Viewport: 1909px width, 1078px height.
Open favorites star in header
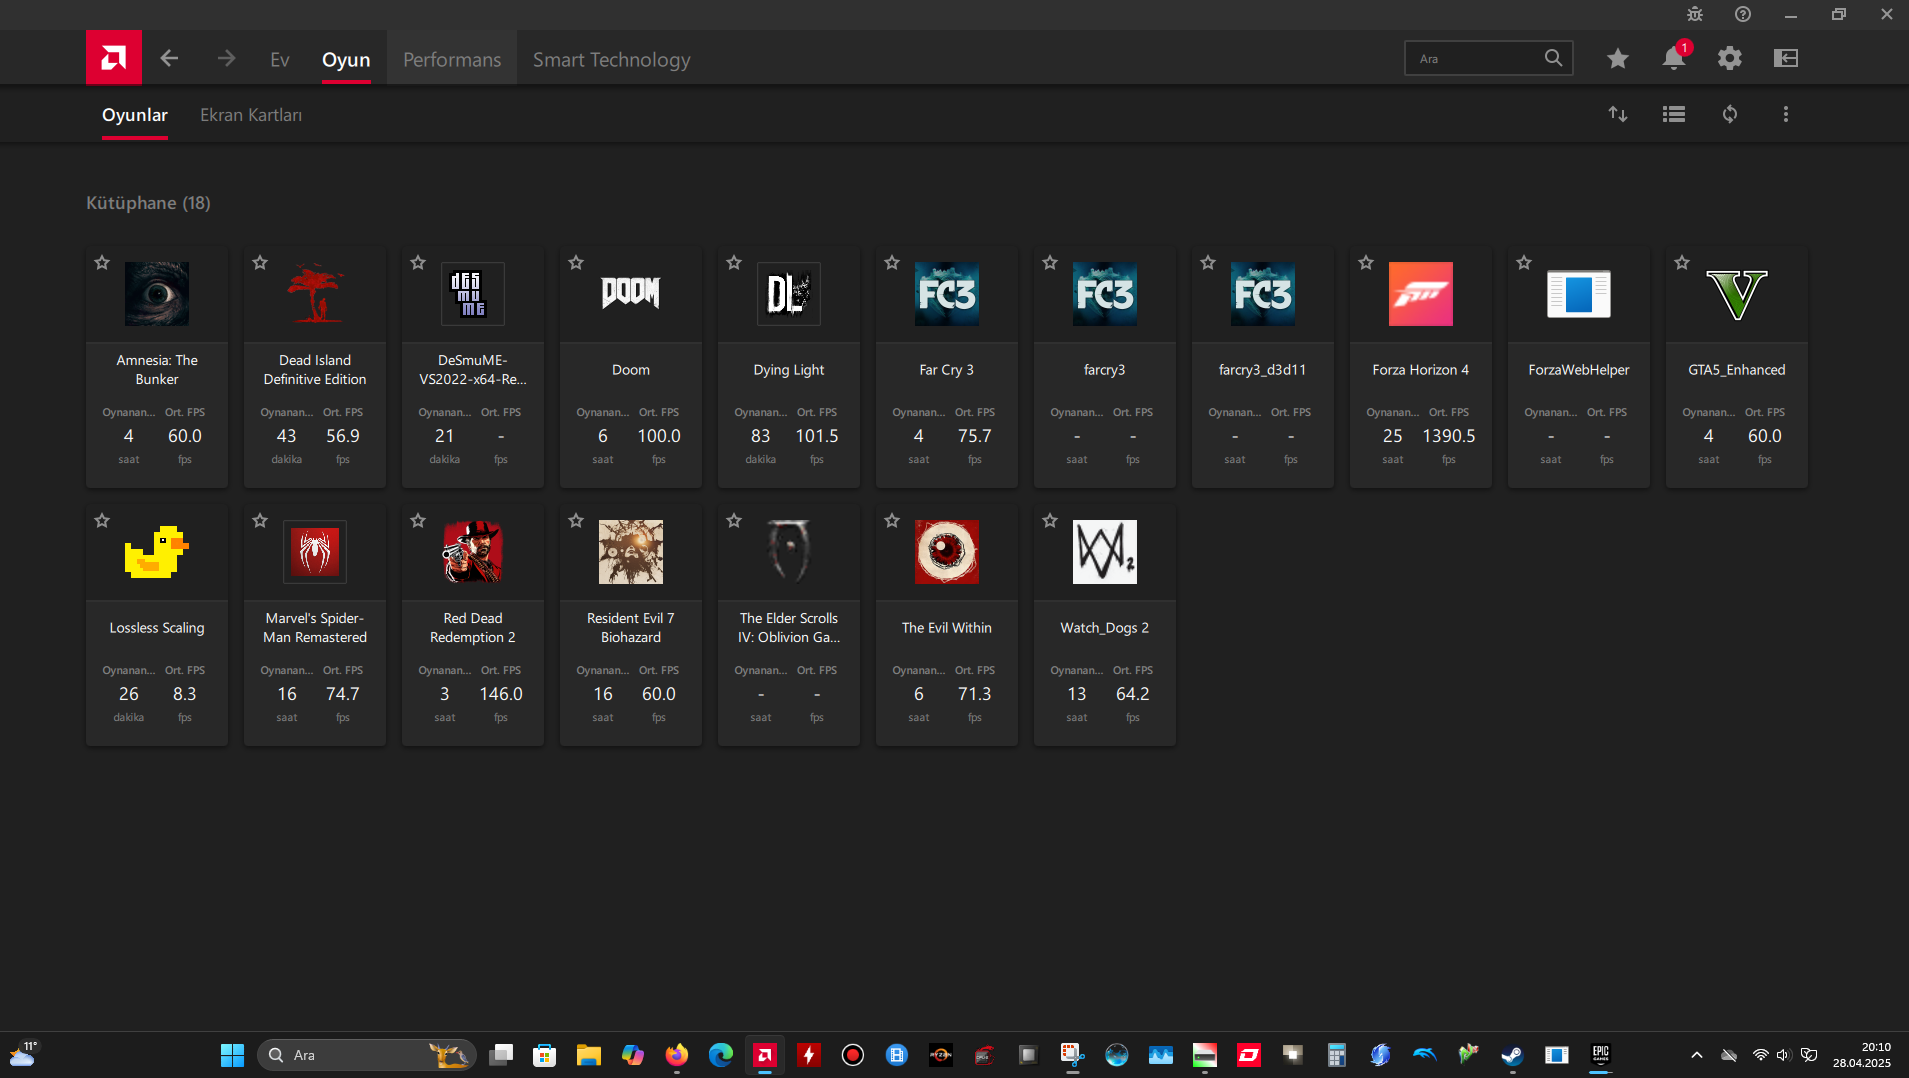pyautogui.click(x=1617, y=58)
